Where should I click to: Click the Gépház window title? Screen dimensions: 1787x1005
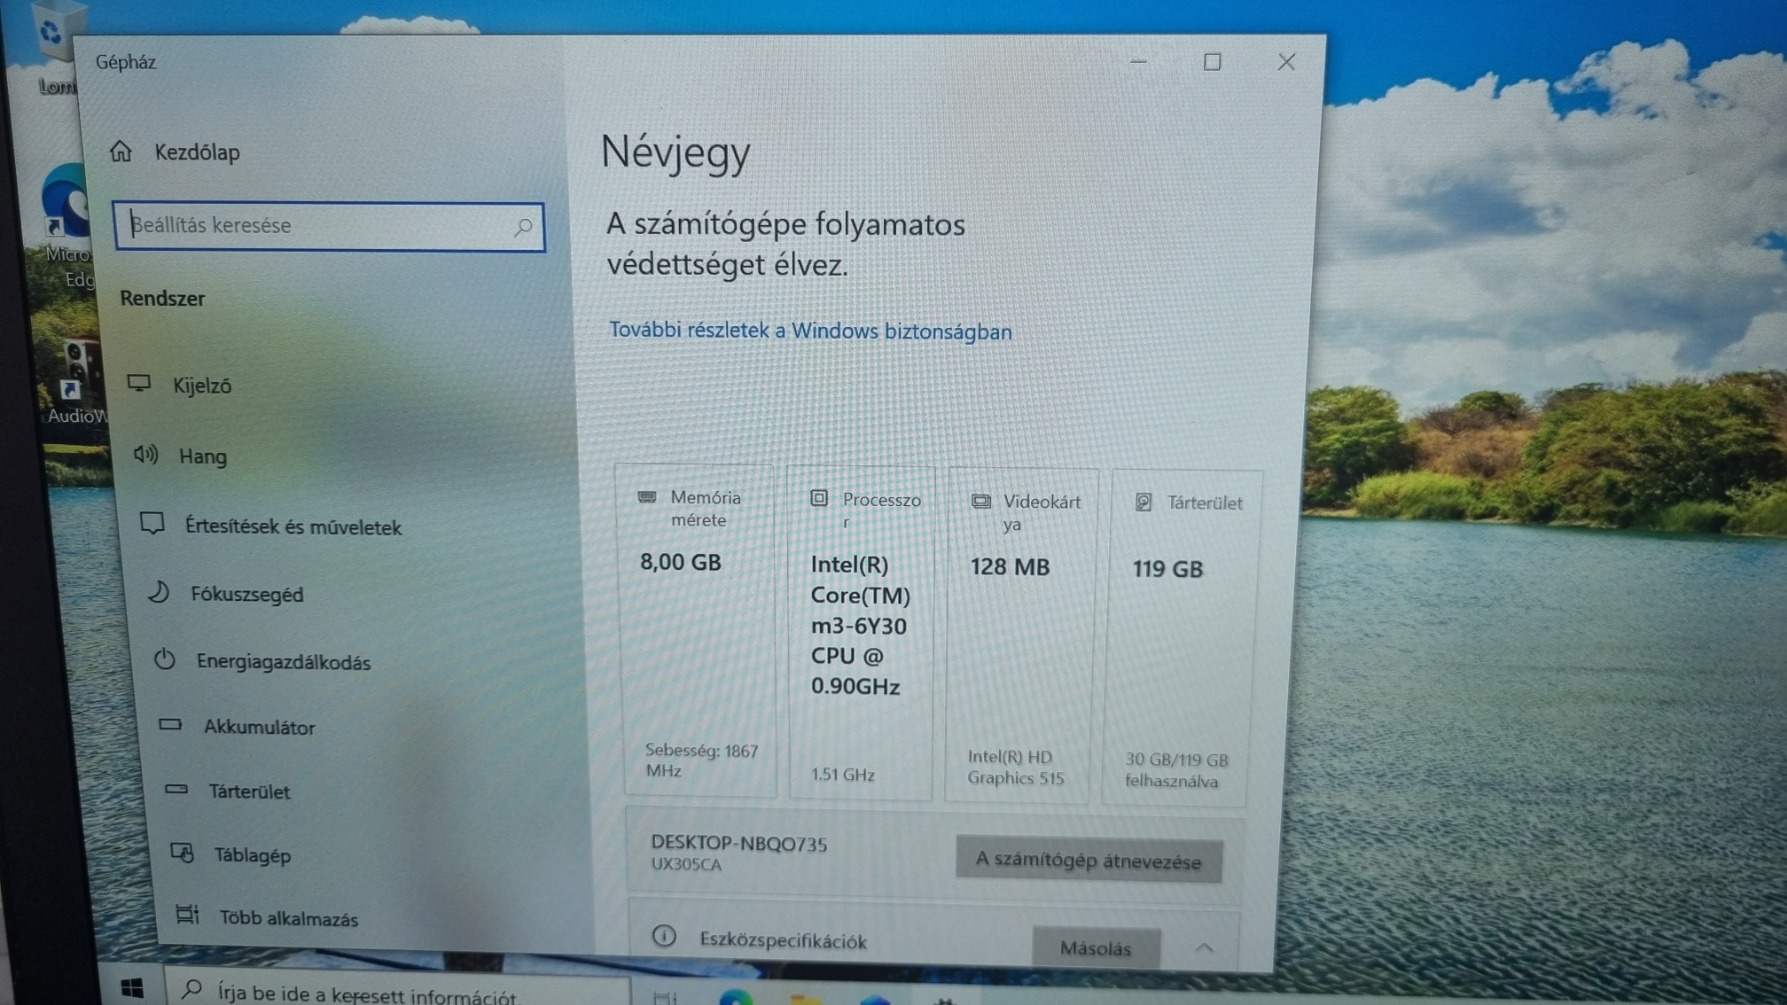point(126,62)
